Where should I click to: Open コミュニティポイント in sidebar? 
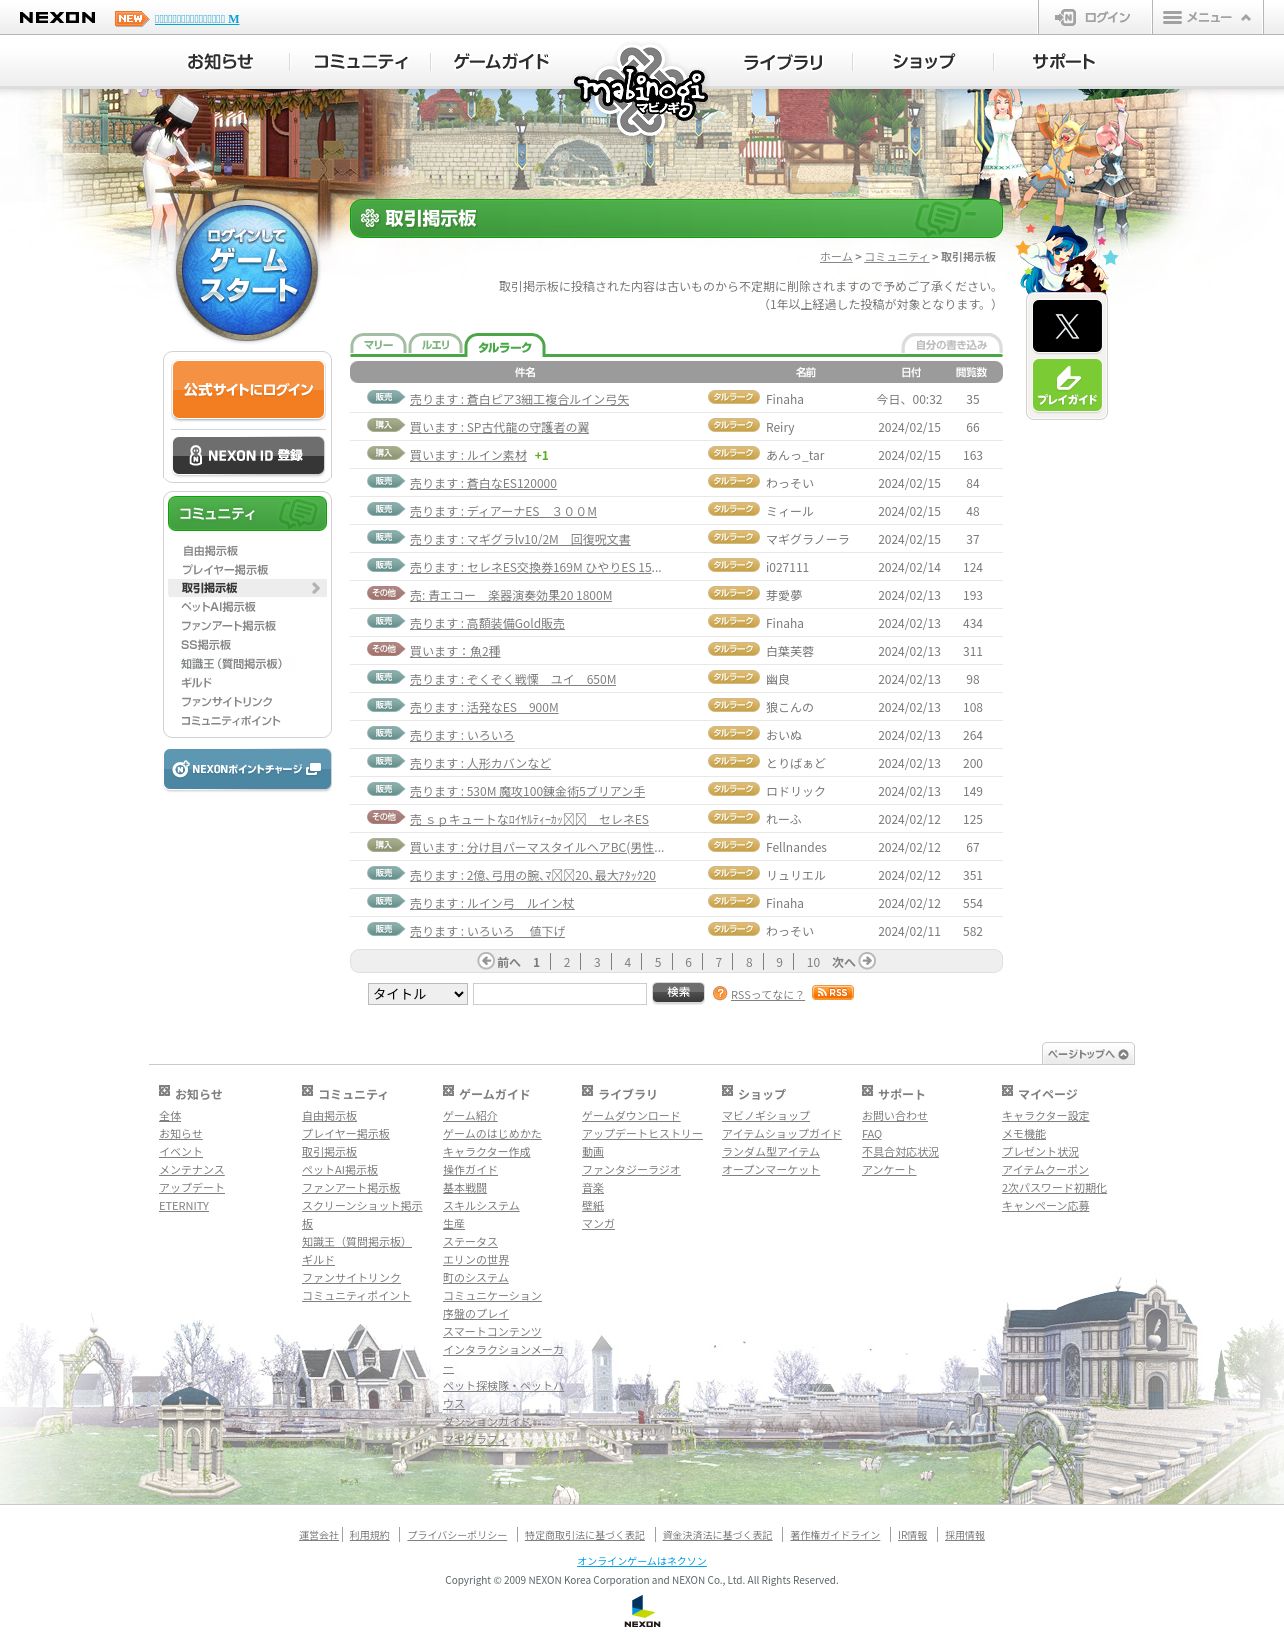coord(230,721)
